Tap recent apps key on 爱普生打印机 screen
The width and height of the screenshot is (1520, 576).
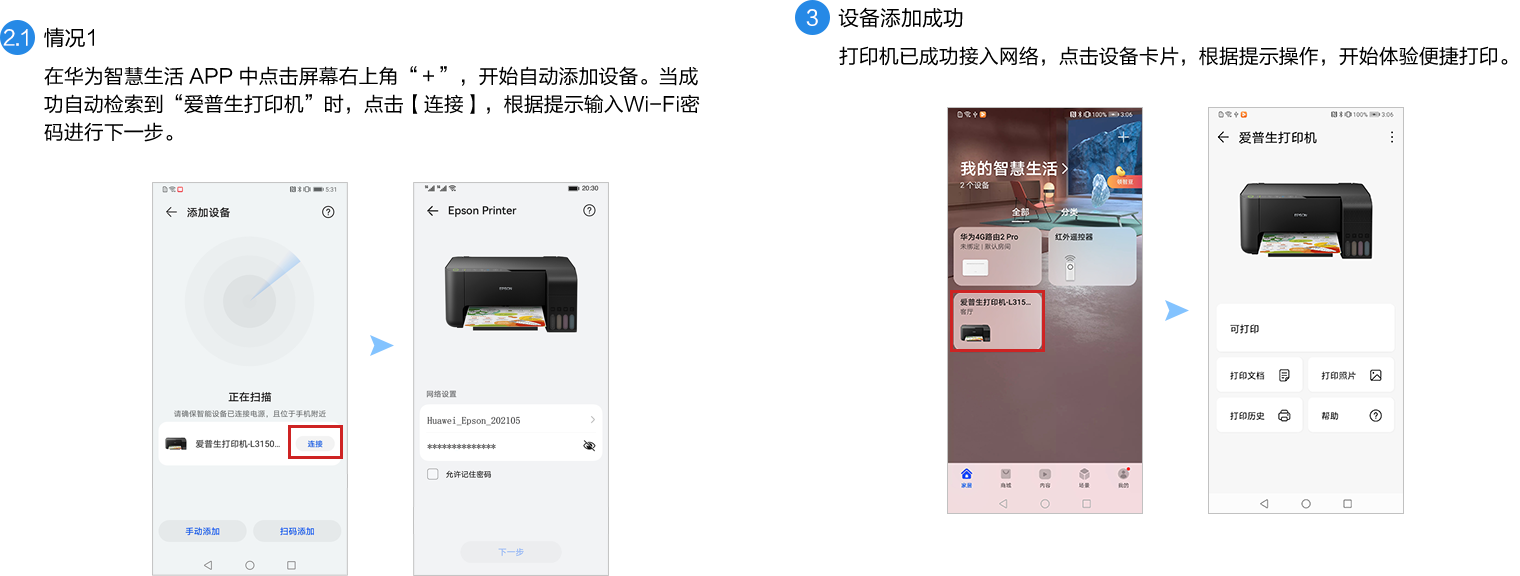pos(1347,504)
